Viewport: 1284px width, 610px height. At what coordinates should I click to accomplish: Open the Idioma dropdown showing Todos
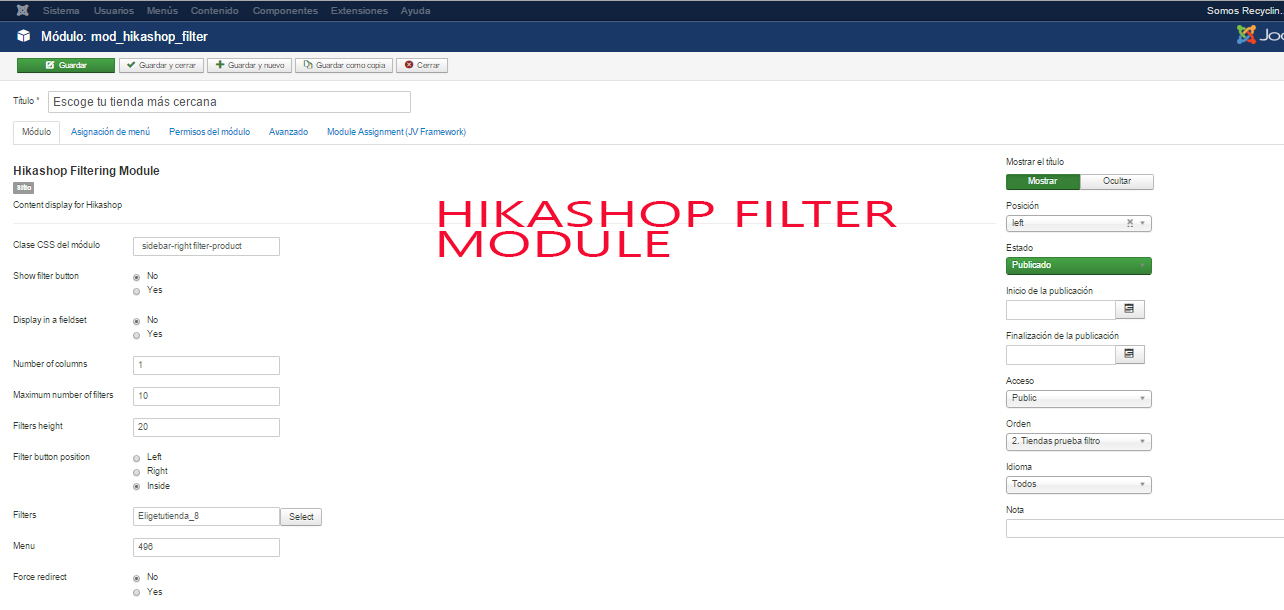pos(1079,484)
